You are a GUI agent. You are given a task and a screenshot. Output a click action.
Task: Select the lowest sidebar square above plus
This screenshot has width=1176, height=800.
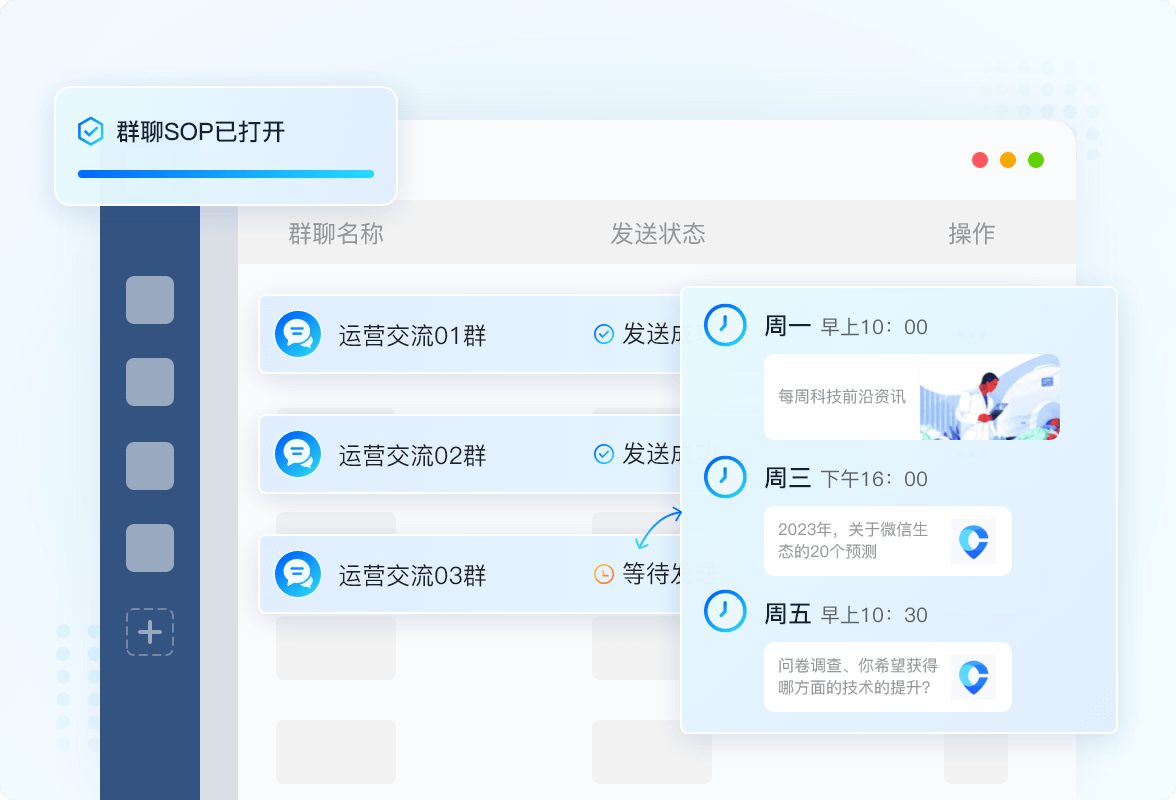click(x=150, y=548)
